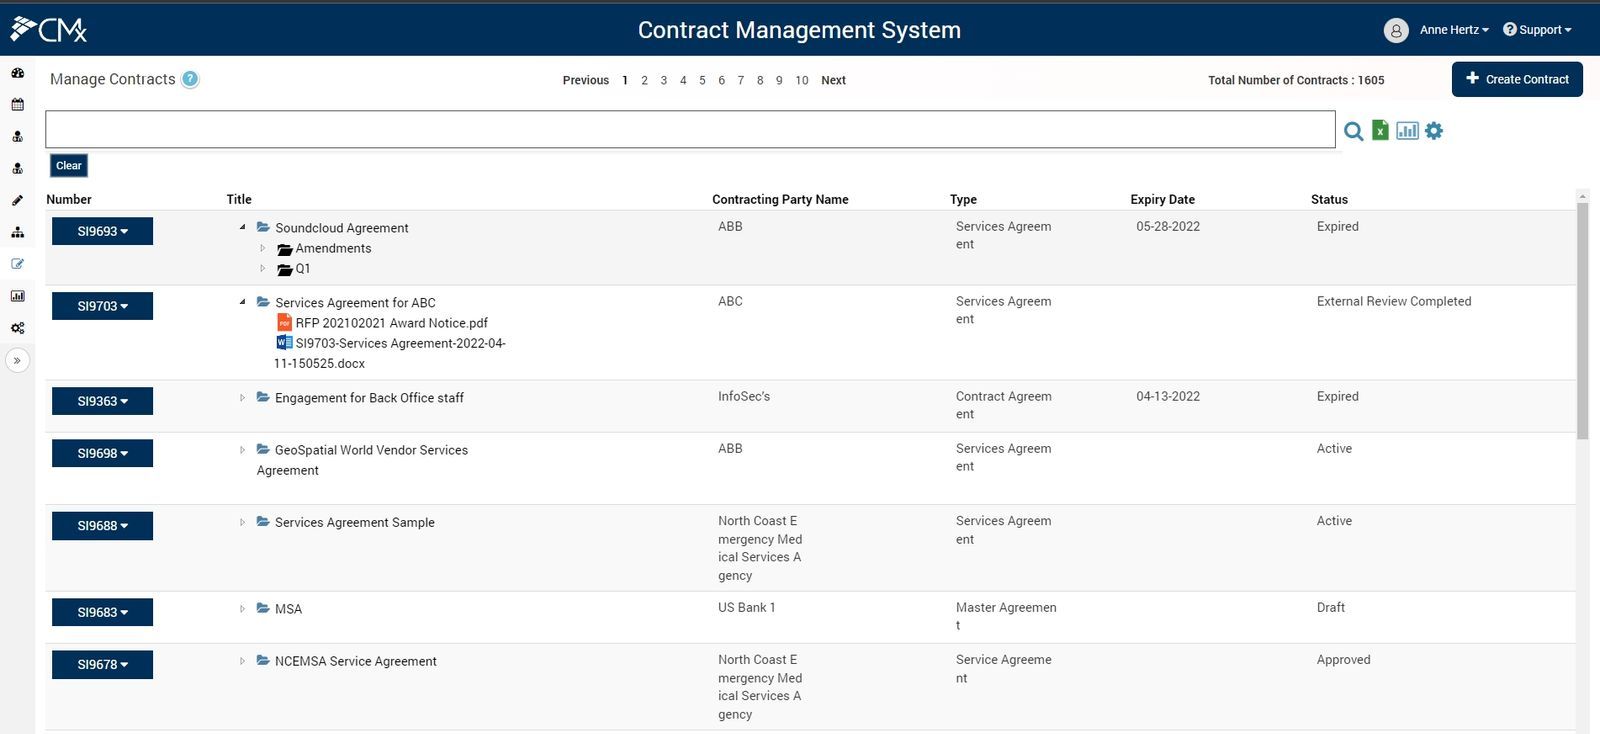Click the Word icon for SI9703 docx

(284, 342)
